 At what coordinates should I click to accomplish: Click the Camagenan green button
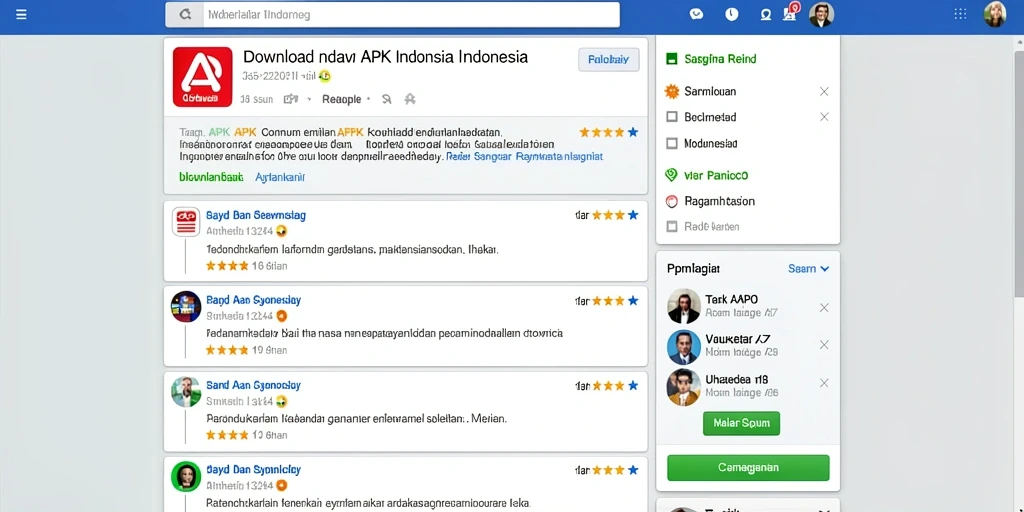(x=748, y=468)
